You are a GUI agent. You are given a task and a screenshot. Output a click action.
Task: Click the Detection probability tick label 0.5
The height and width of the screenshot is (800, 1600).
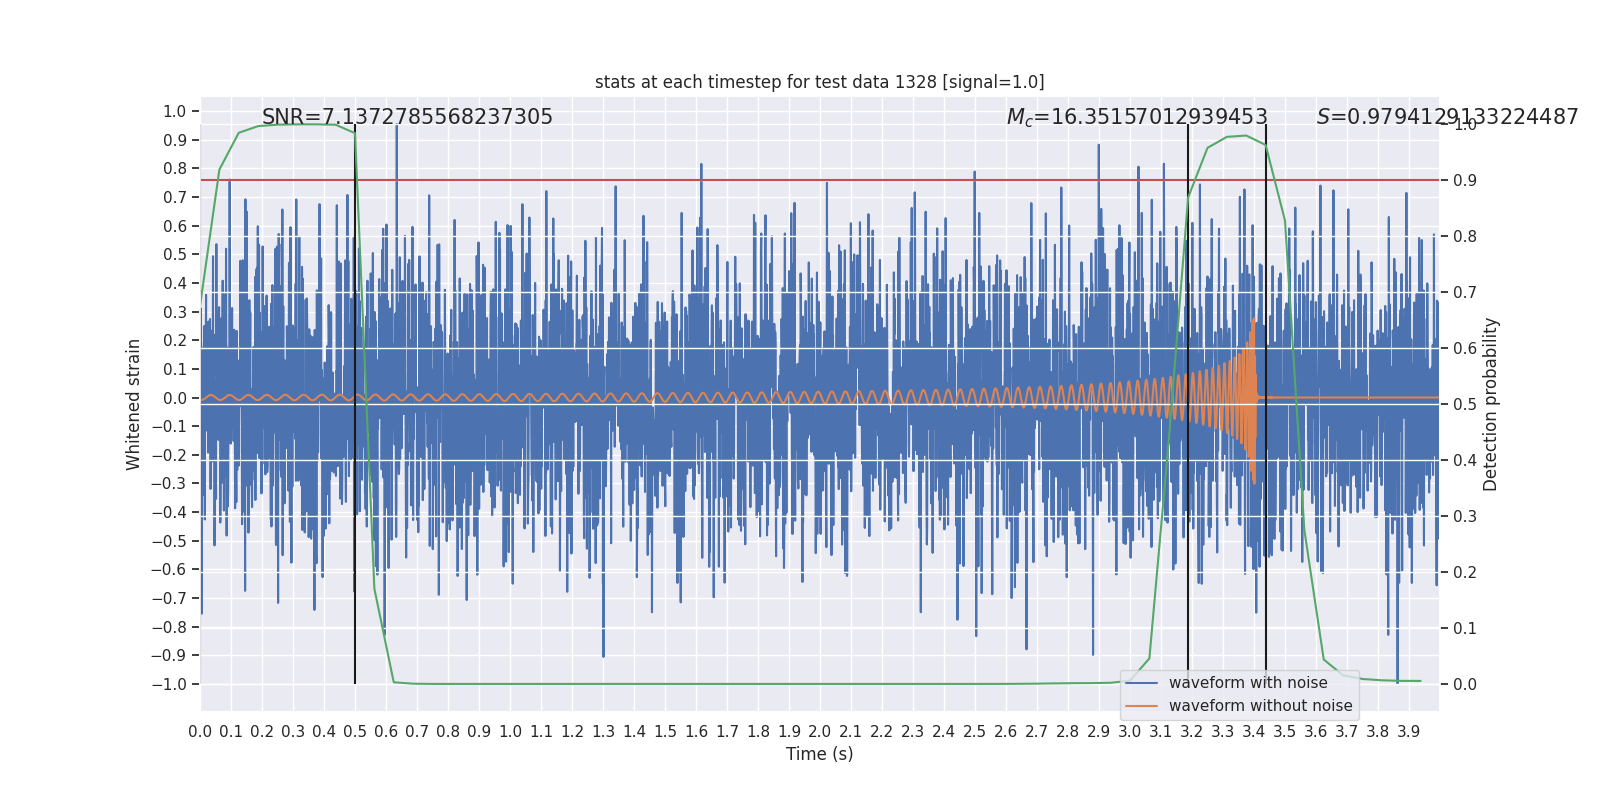[1465, 404]
